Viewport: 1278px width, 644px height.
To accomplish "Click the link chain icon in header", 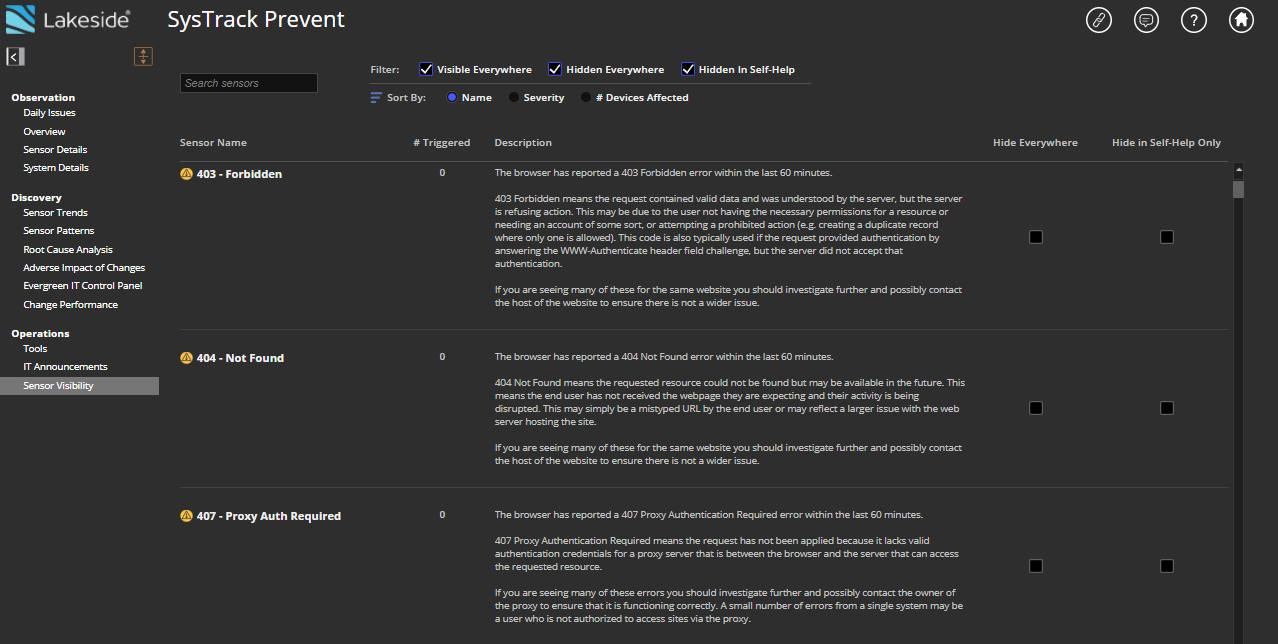I will [x=1099, y=20].
